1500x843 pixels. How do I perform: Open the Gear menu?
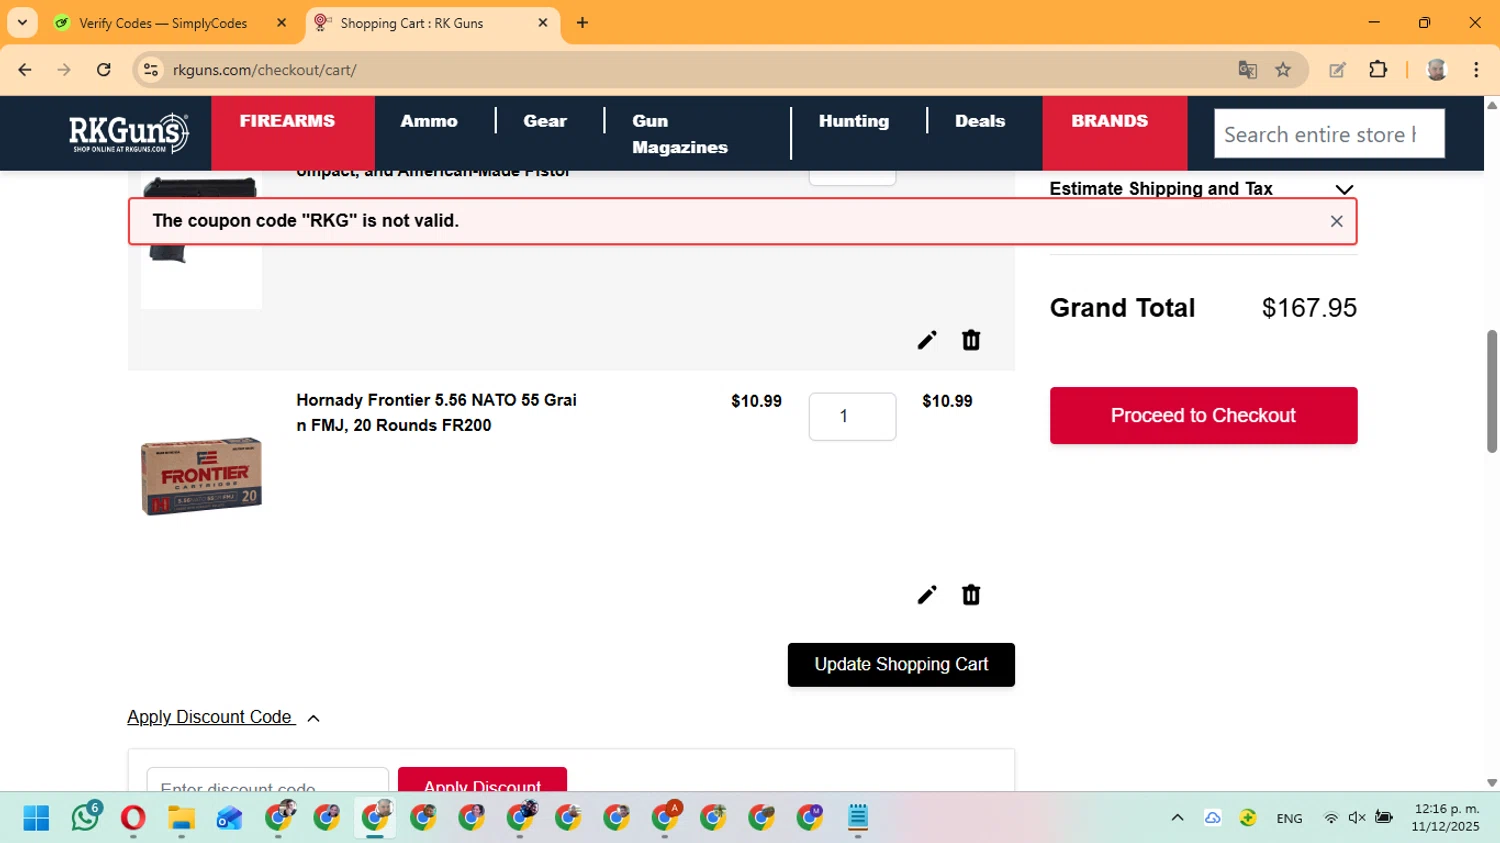pyautogui.click(x=545, y=121)
